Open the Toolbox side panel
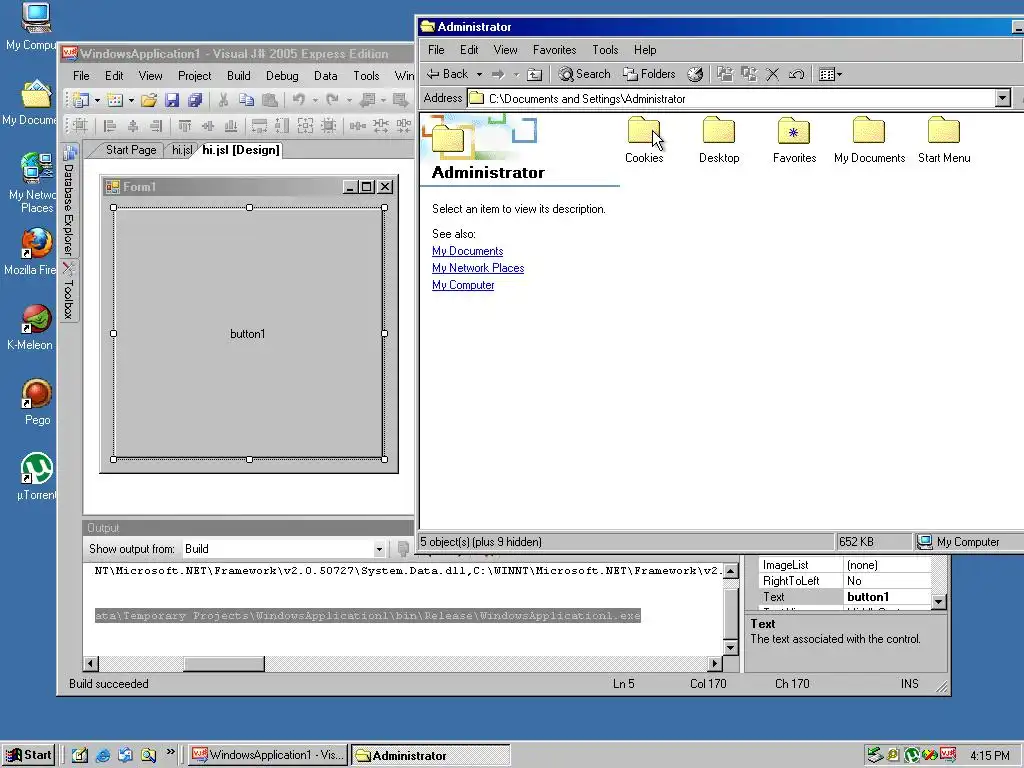Image resolution: width=1024 pixels, height=768 pixels. tap(69, 291)
